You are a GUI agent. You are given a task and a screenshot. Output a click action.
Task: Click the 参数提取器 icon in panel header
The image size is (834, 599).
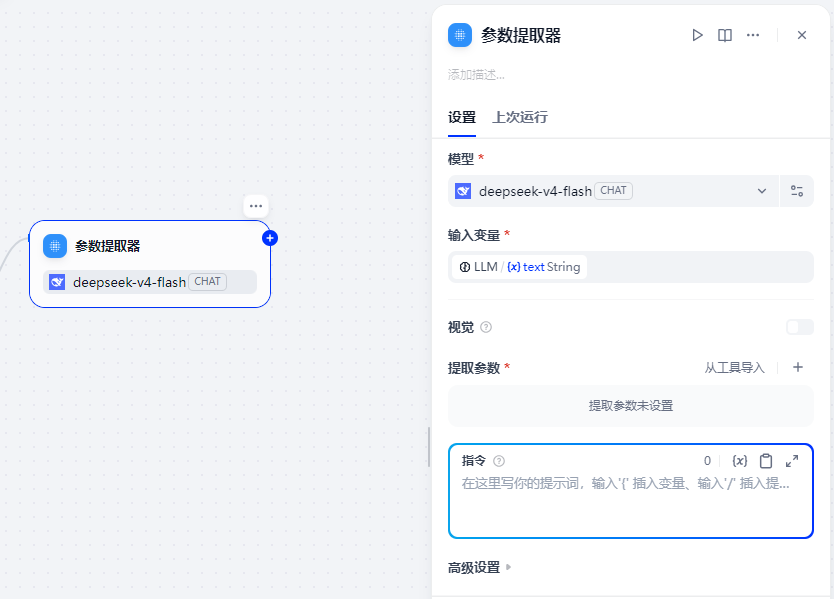[x=460, y=35]
